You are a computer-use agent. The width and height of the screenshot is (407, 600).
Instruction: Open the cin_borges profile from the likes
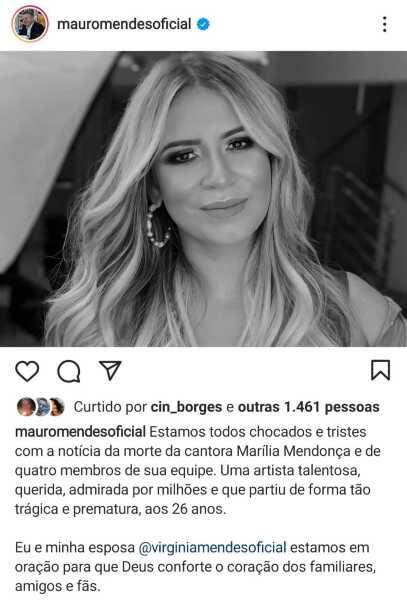pos(186,407)
